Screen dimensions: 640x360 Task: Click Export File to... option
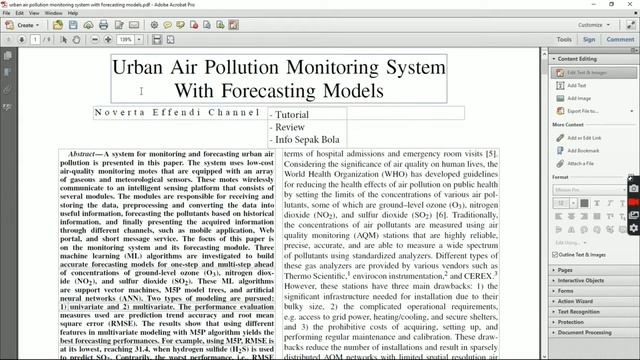578,111
